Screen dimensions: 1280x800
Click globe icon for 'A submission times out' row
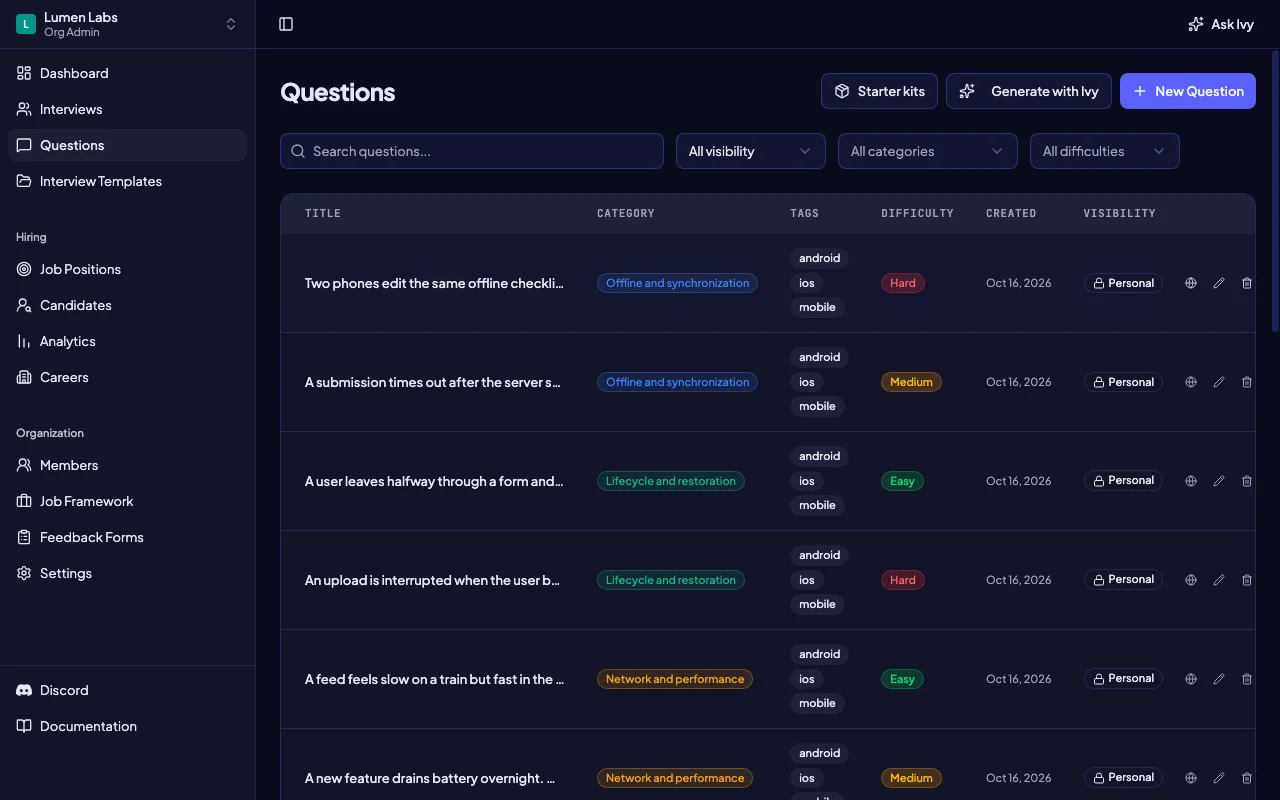1191,382
